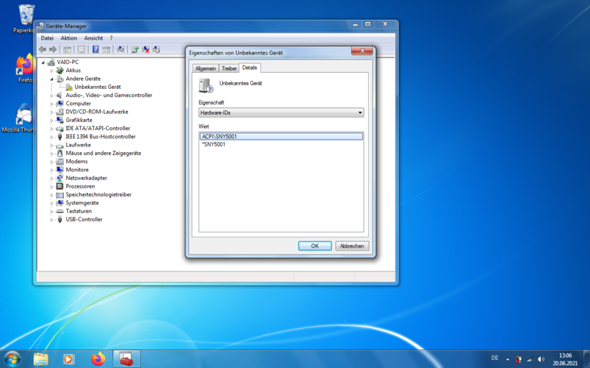Click the Geräte-Manager taskbar button

(x=126, y=359)
